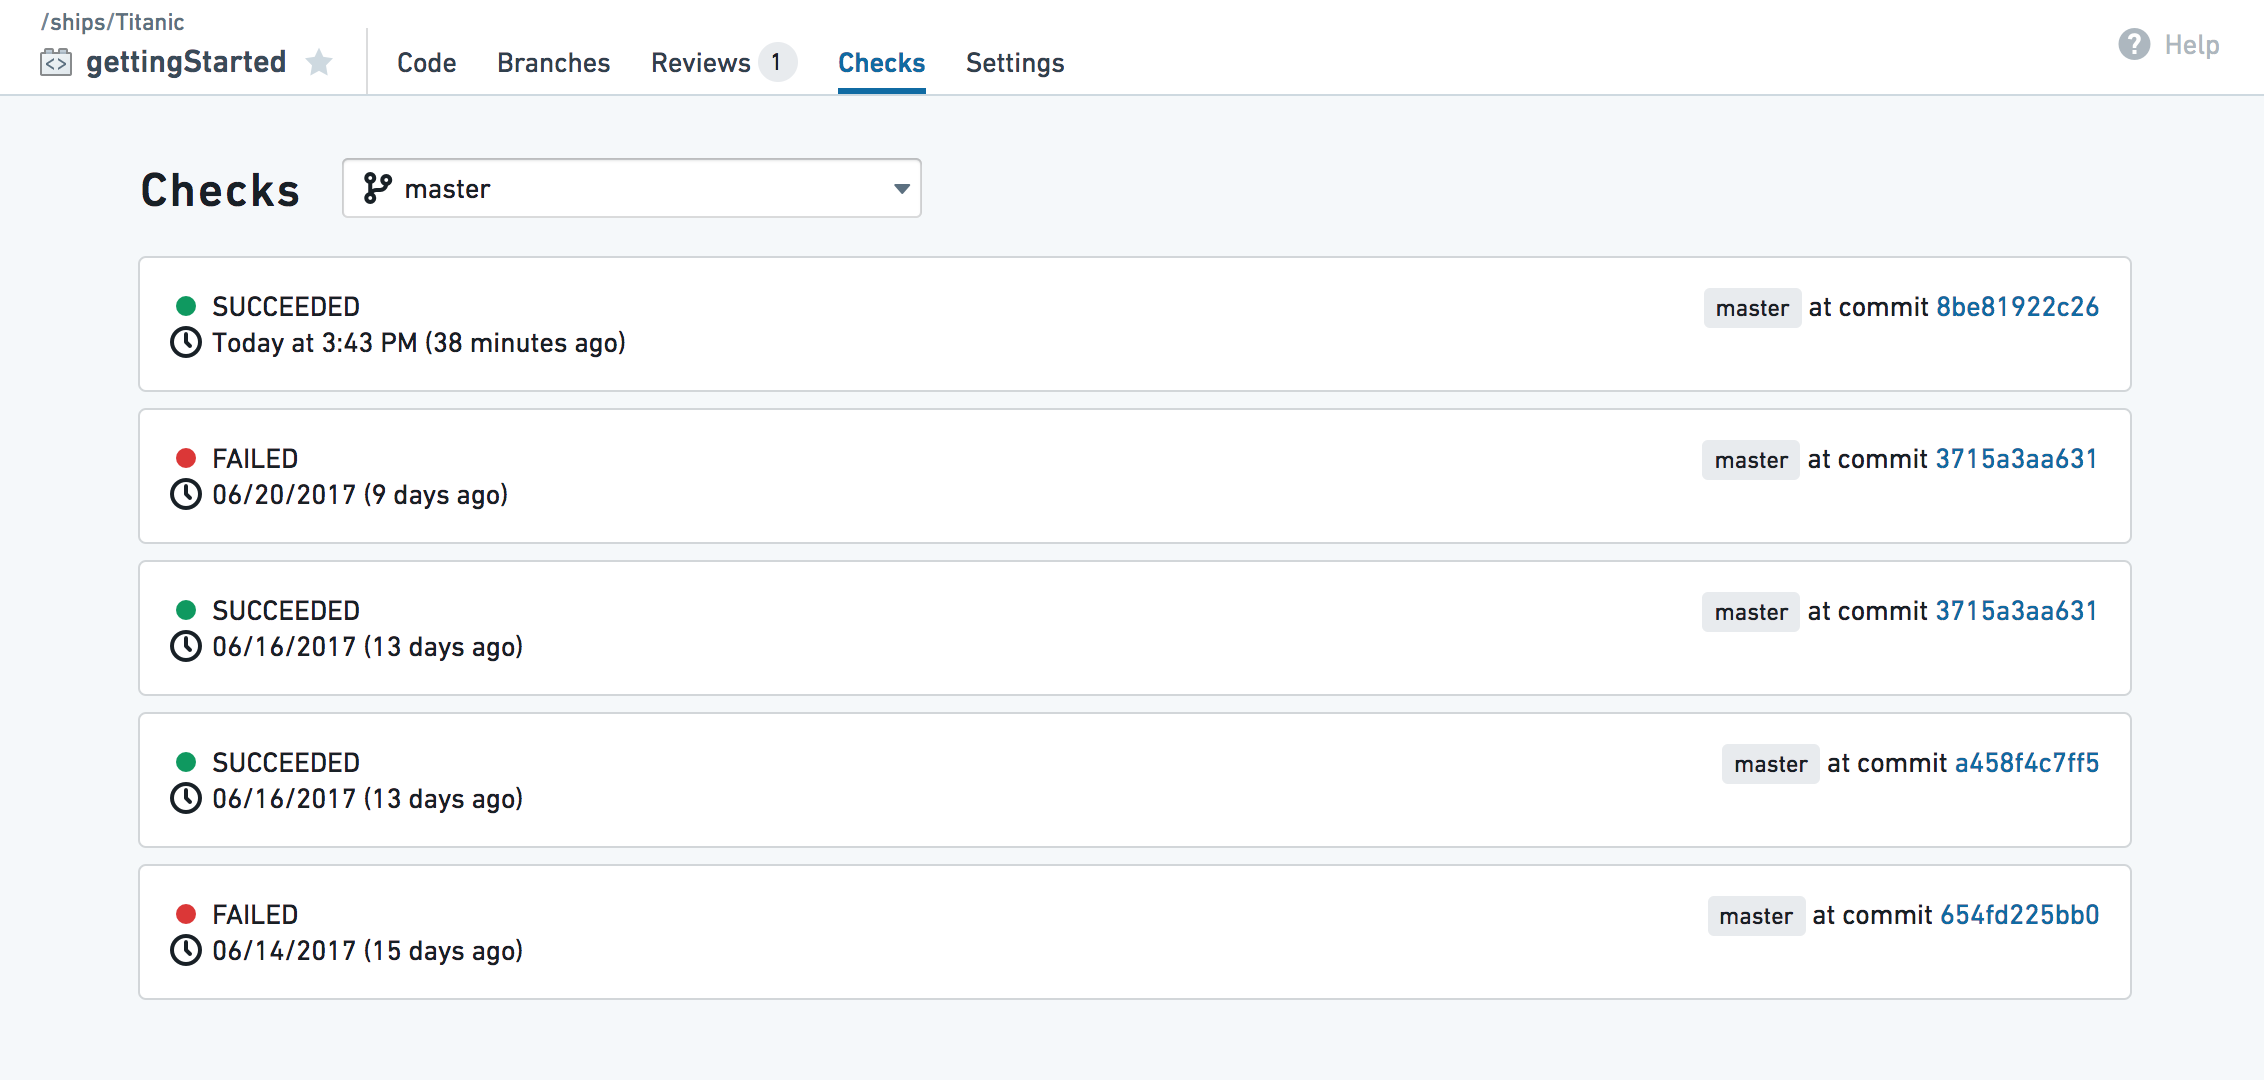The width and height of the screenshot is (2264, 1080).
Task: Click the red status dot of the 06/20/2017 check
Action: point(186,458)
